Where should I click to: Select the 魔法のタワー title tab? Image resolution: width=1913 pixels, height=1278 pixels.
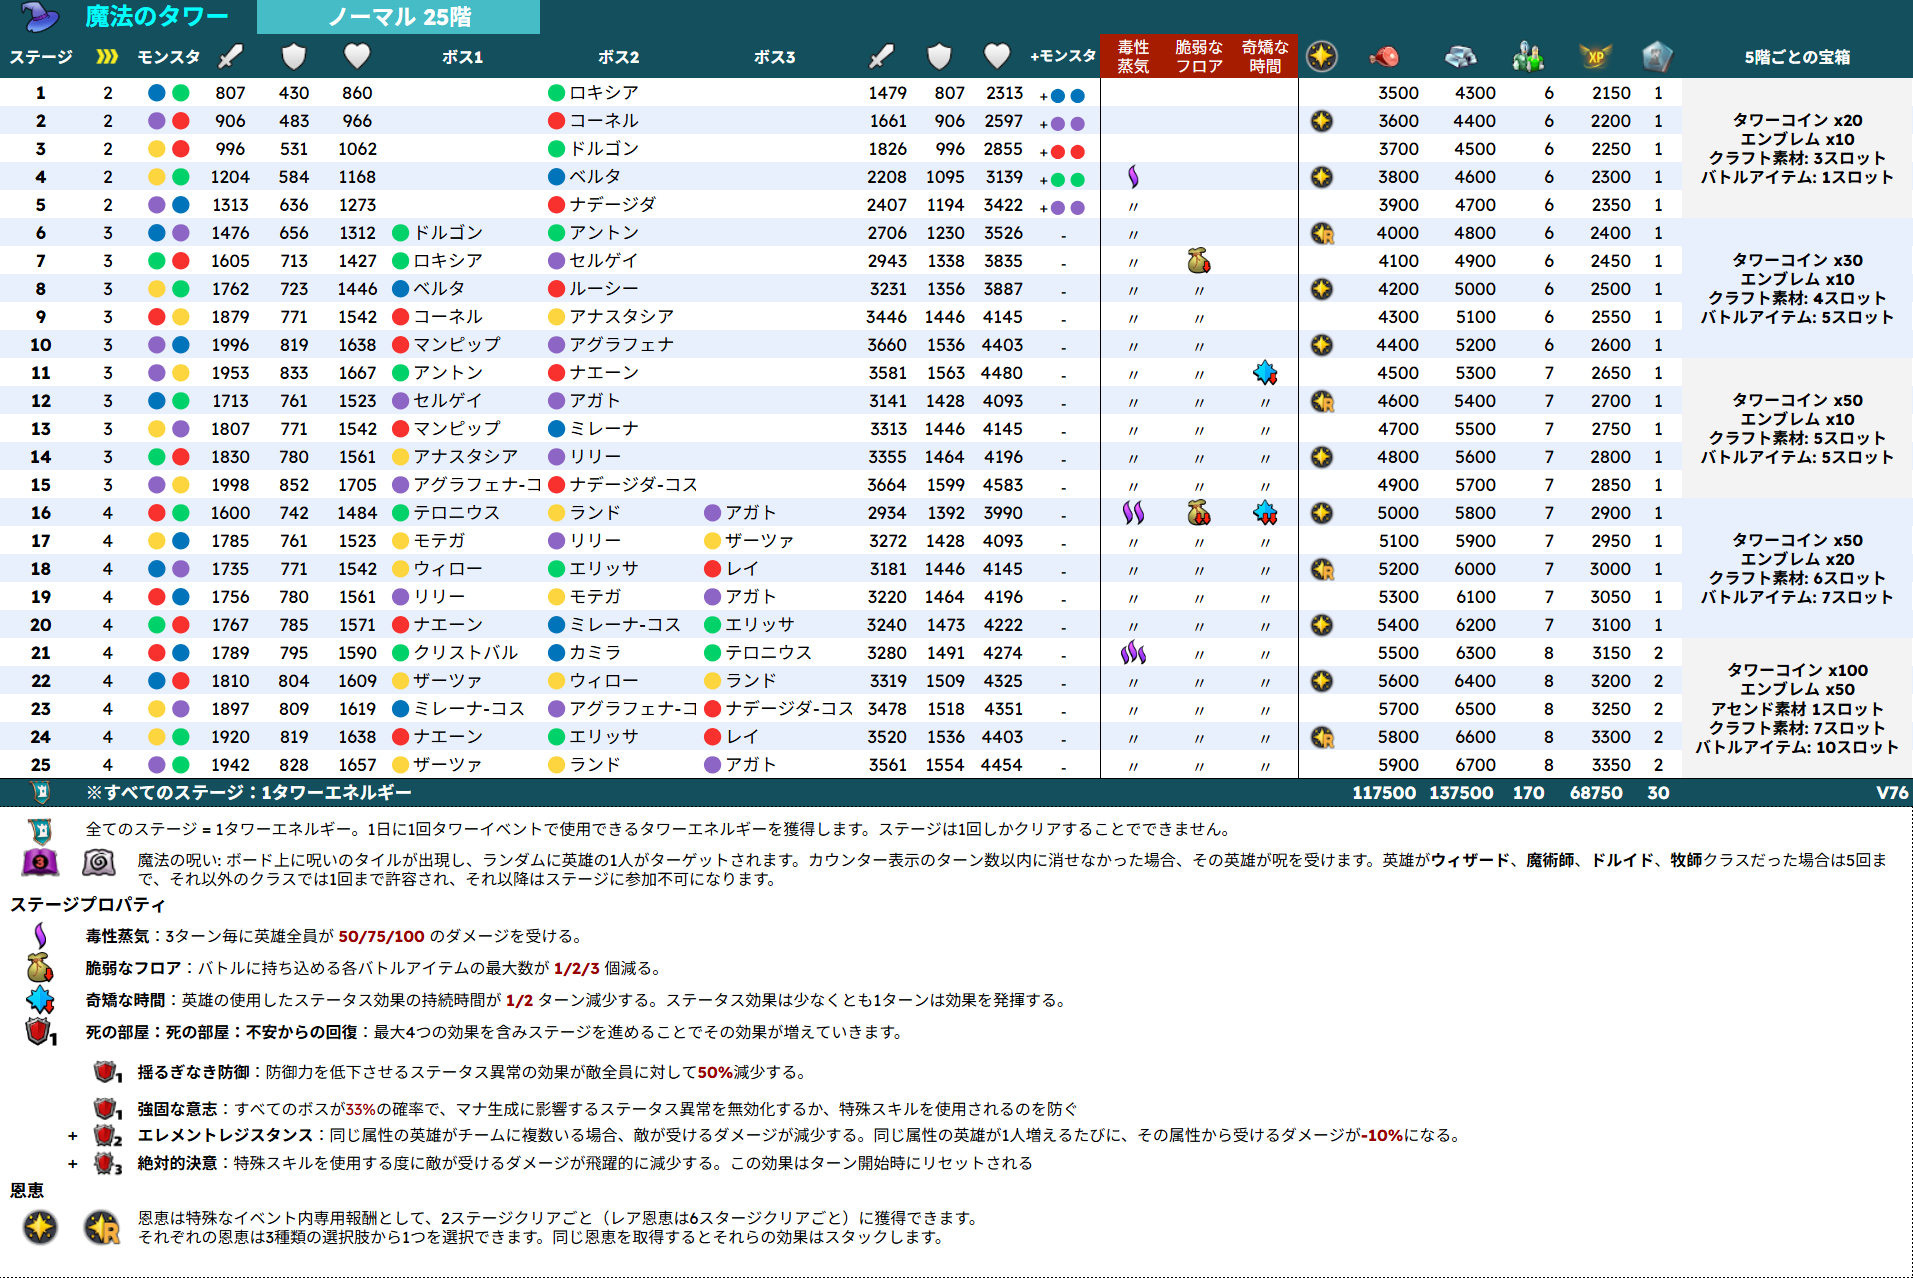pyautogui.click(x=157, y=16)
